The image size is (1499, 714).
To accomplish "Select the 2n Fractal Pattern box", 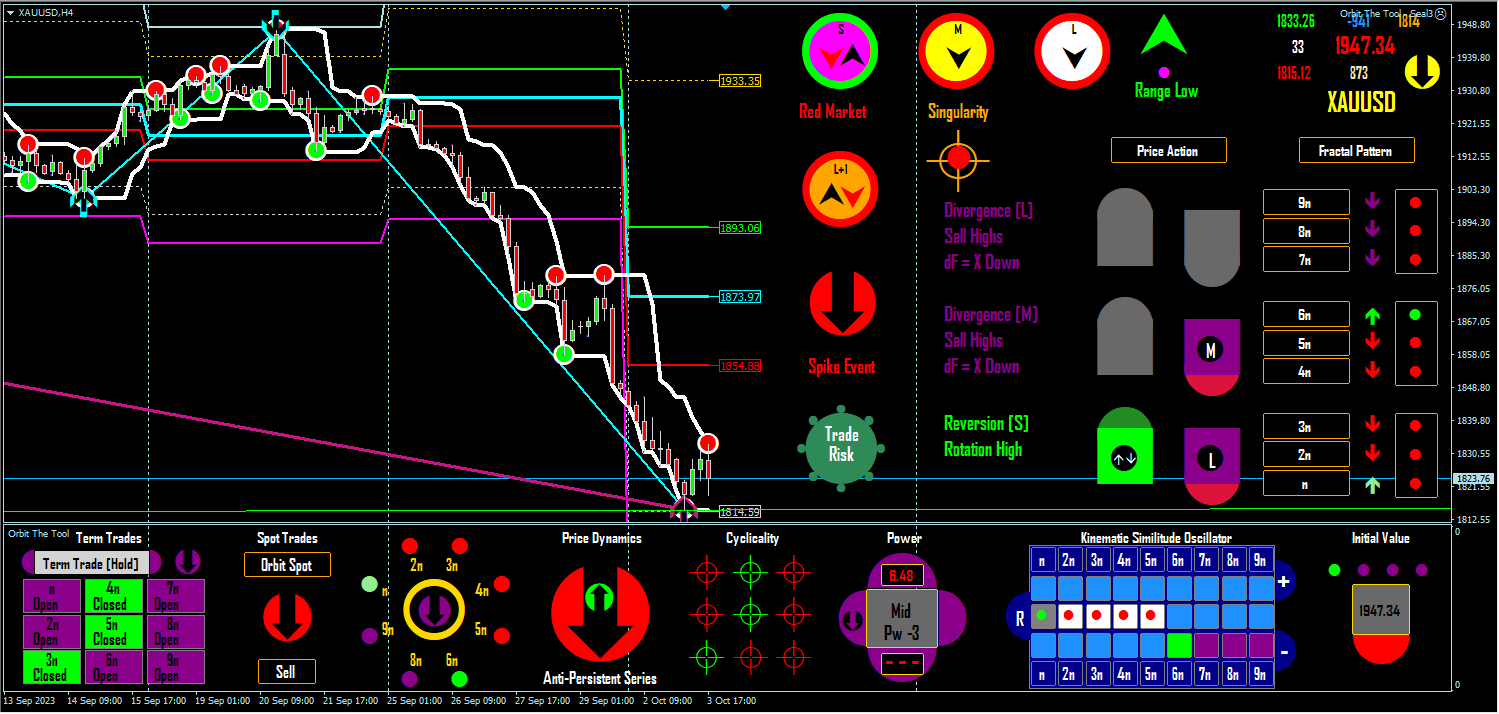I will tap(1305, 455).
